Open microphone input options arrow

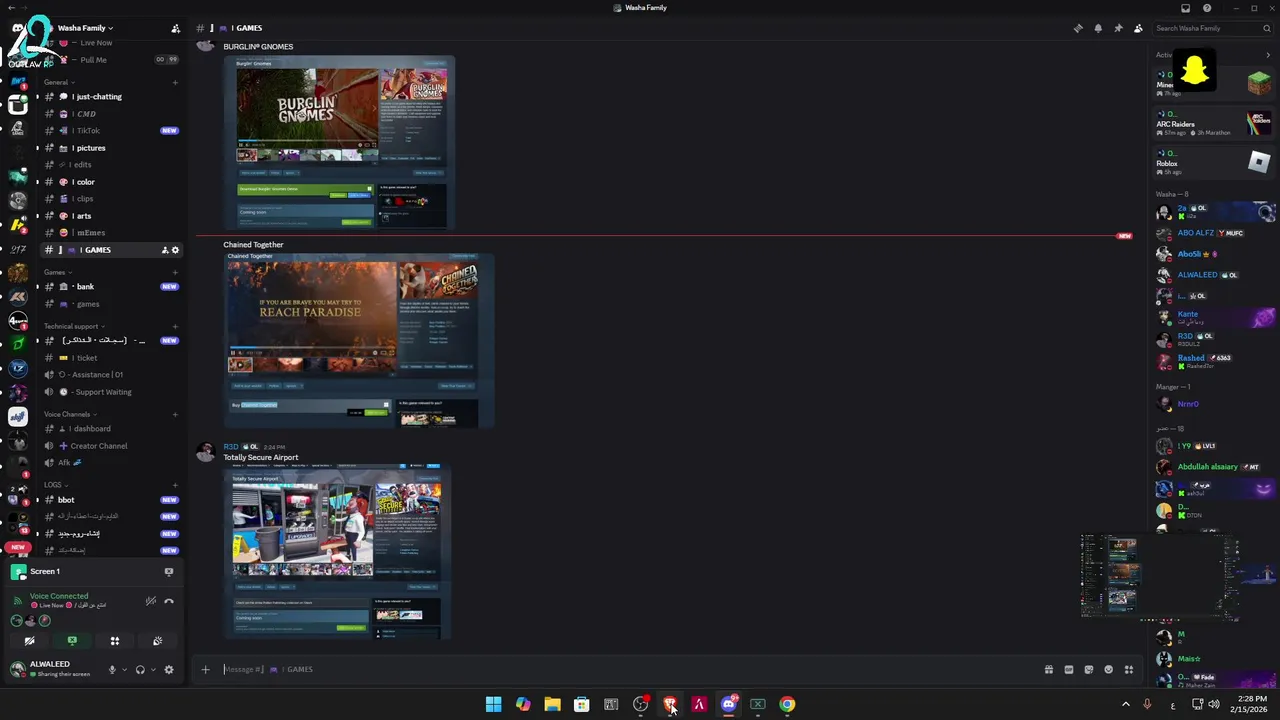[x=124, y=670]
